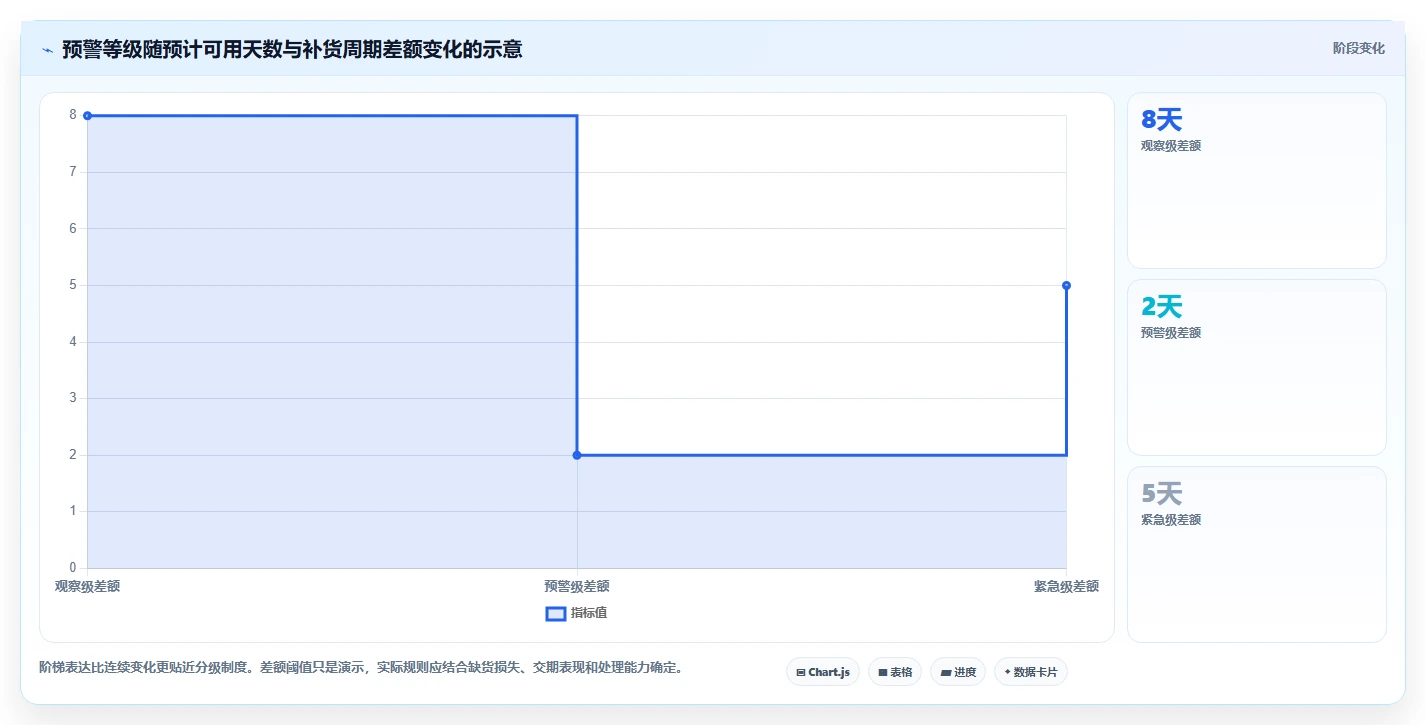Select the Chart.js tag pill
The width and height of the screenshot is (1426, 725).
tap(823, 672)
